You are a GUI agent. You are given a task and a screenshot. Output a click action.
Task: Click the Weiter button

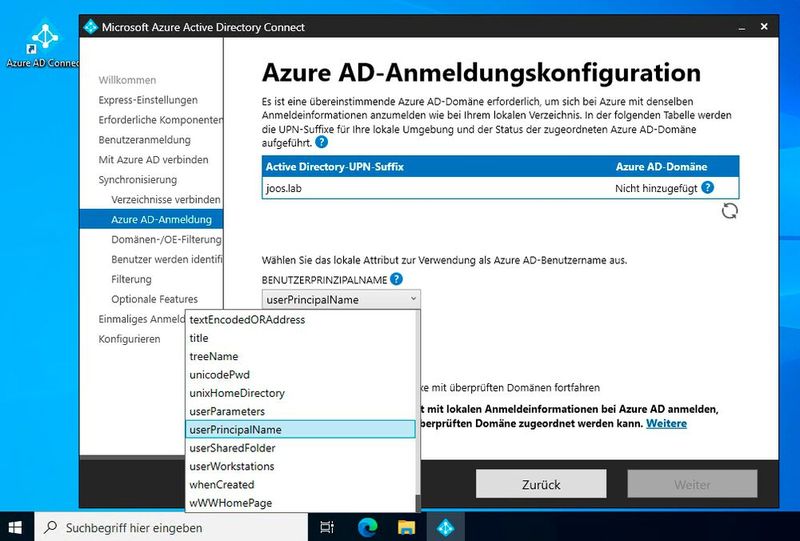pyautogui.click(x=692, y=484)
